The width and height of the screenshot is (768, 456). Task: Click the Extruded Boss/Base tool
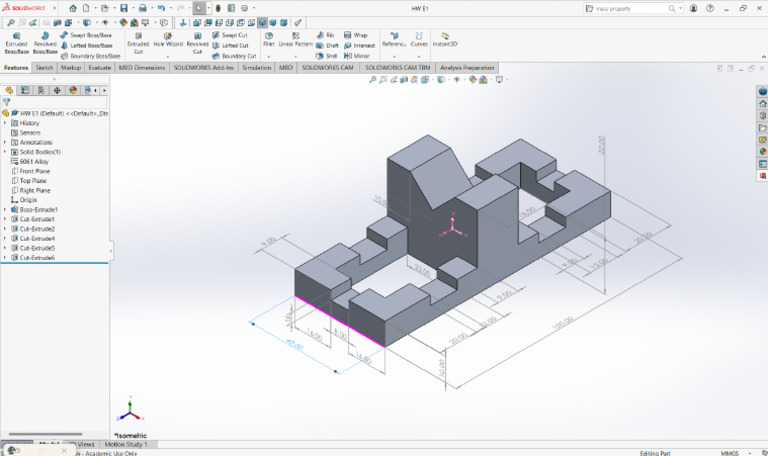[x=16, y=42]
